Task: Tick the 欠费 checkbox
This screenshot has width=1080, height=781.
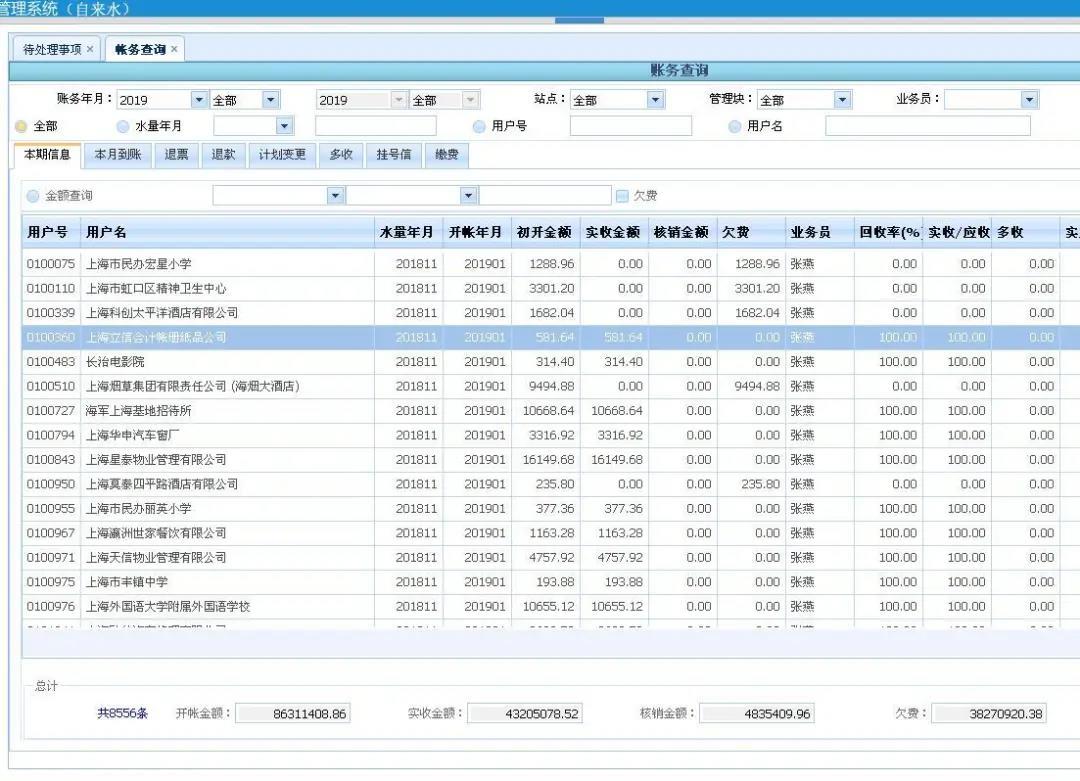Action: [622, 196]
